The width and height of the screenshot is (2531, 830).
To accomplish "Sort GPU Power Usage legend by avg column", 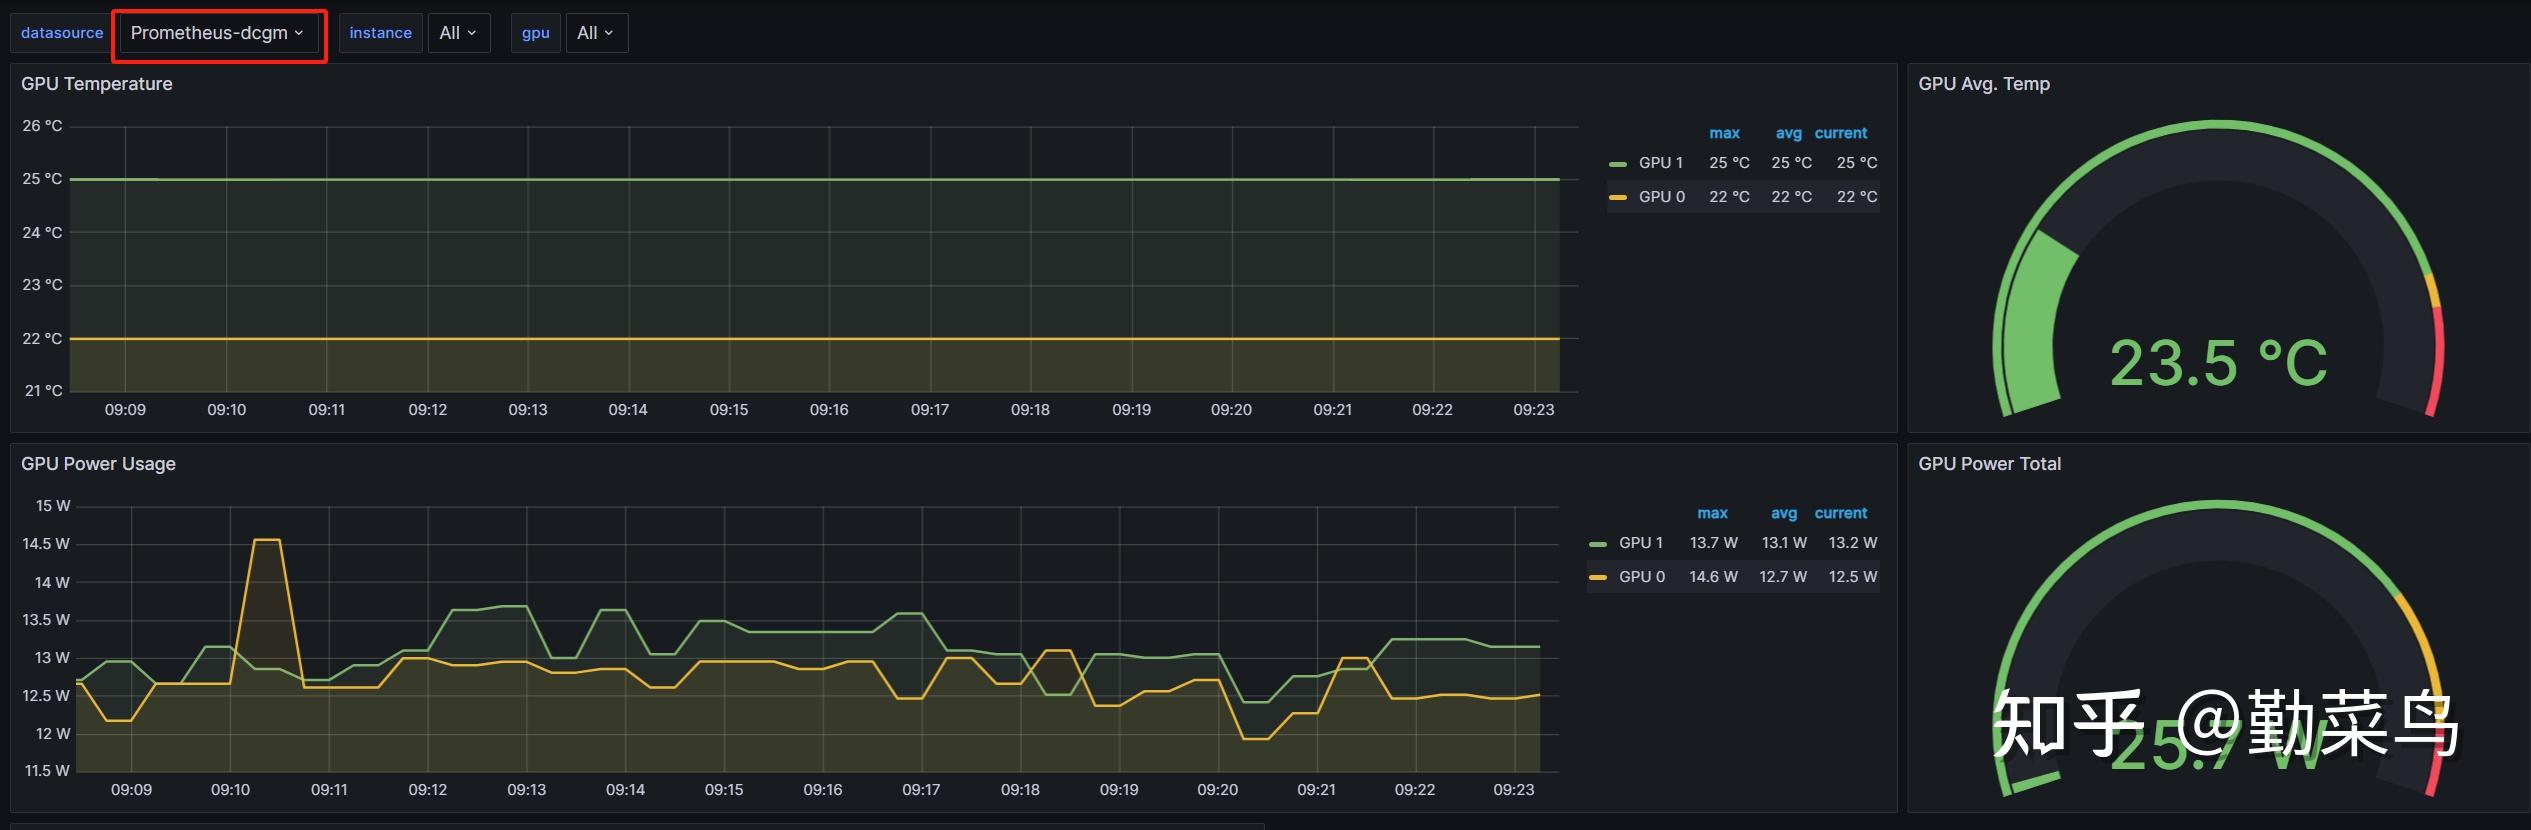I will 1783,513.
